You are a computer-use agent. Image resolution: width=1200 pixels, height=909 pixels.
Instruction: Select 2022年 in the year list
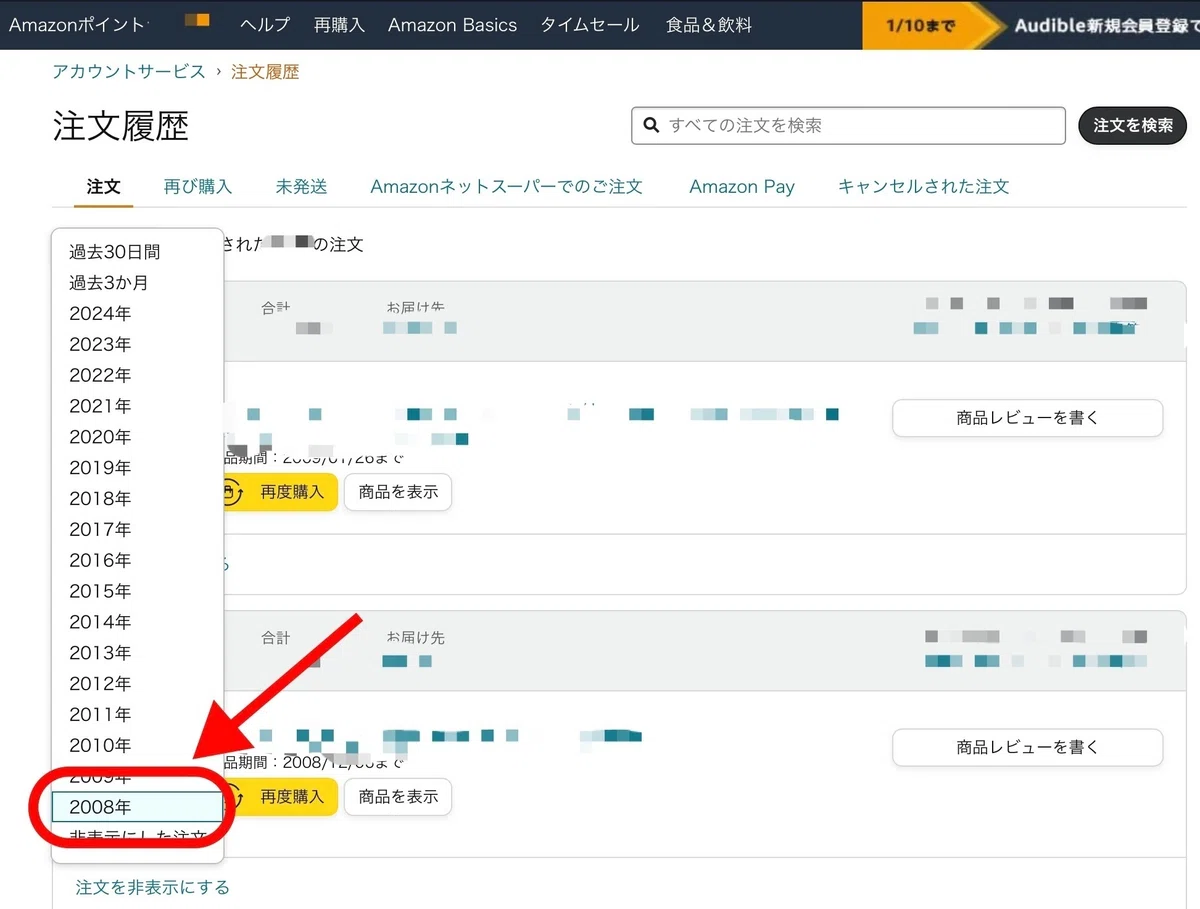tap(137, 376)
